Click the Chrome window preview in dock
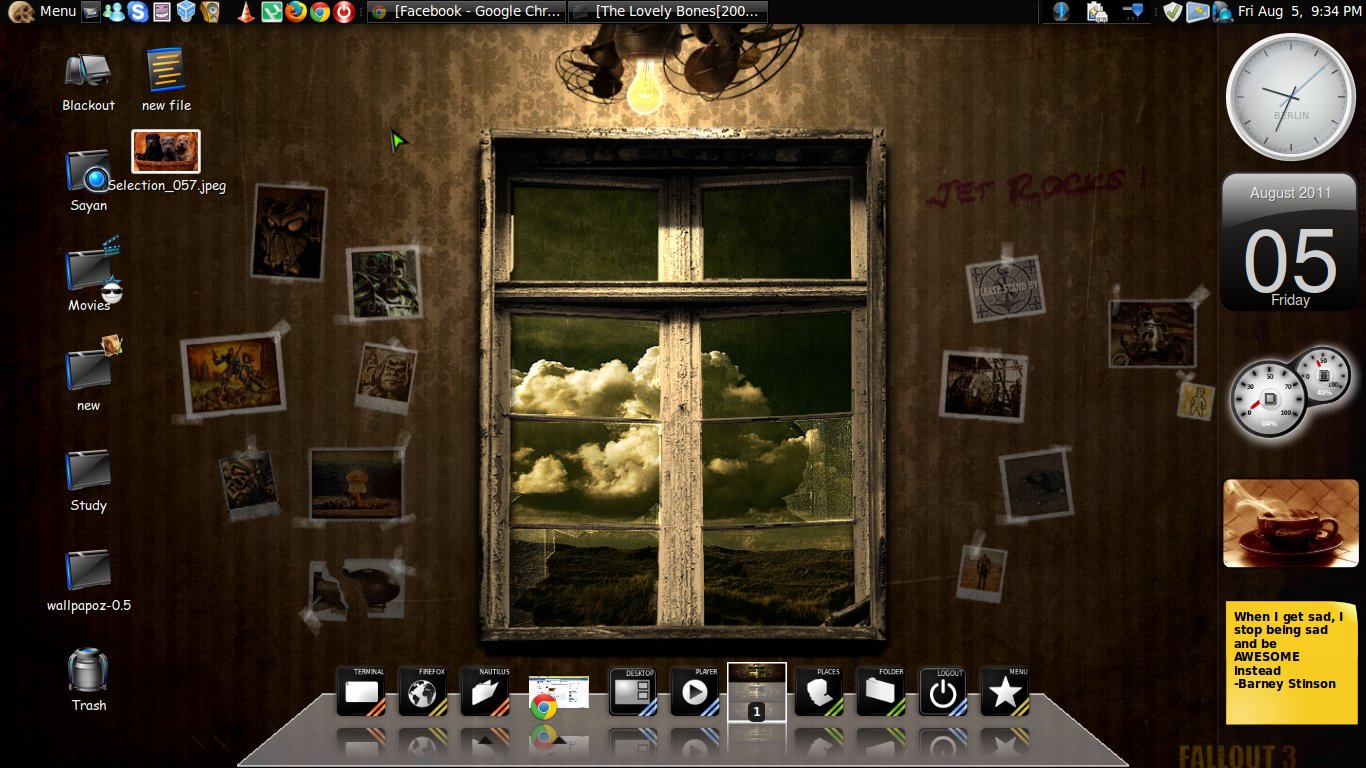This screenshot has height=768, width=1366. click(x=558, y=697)
